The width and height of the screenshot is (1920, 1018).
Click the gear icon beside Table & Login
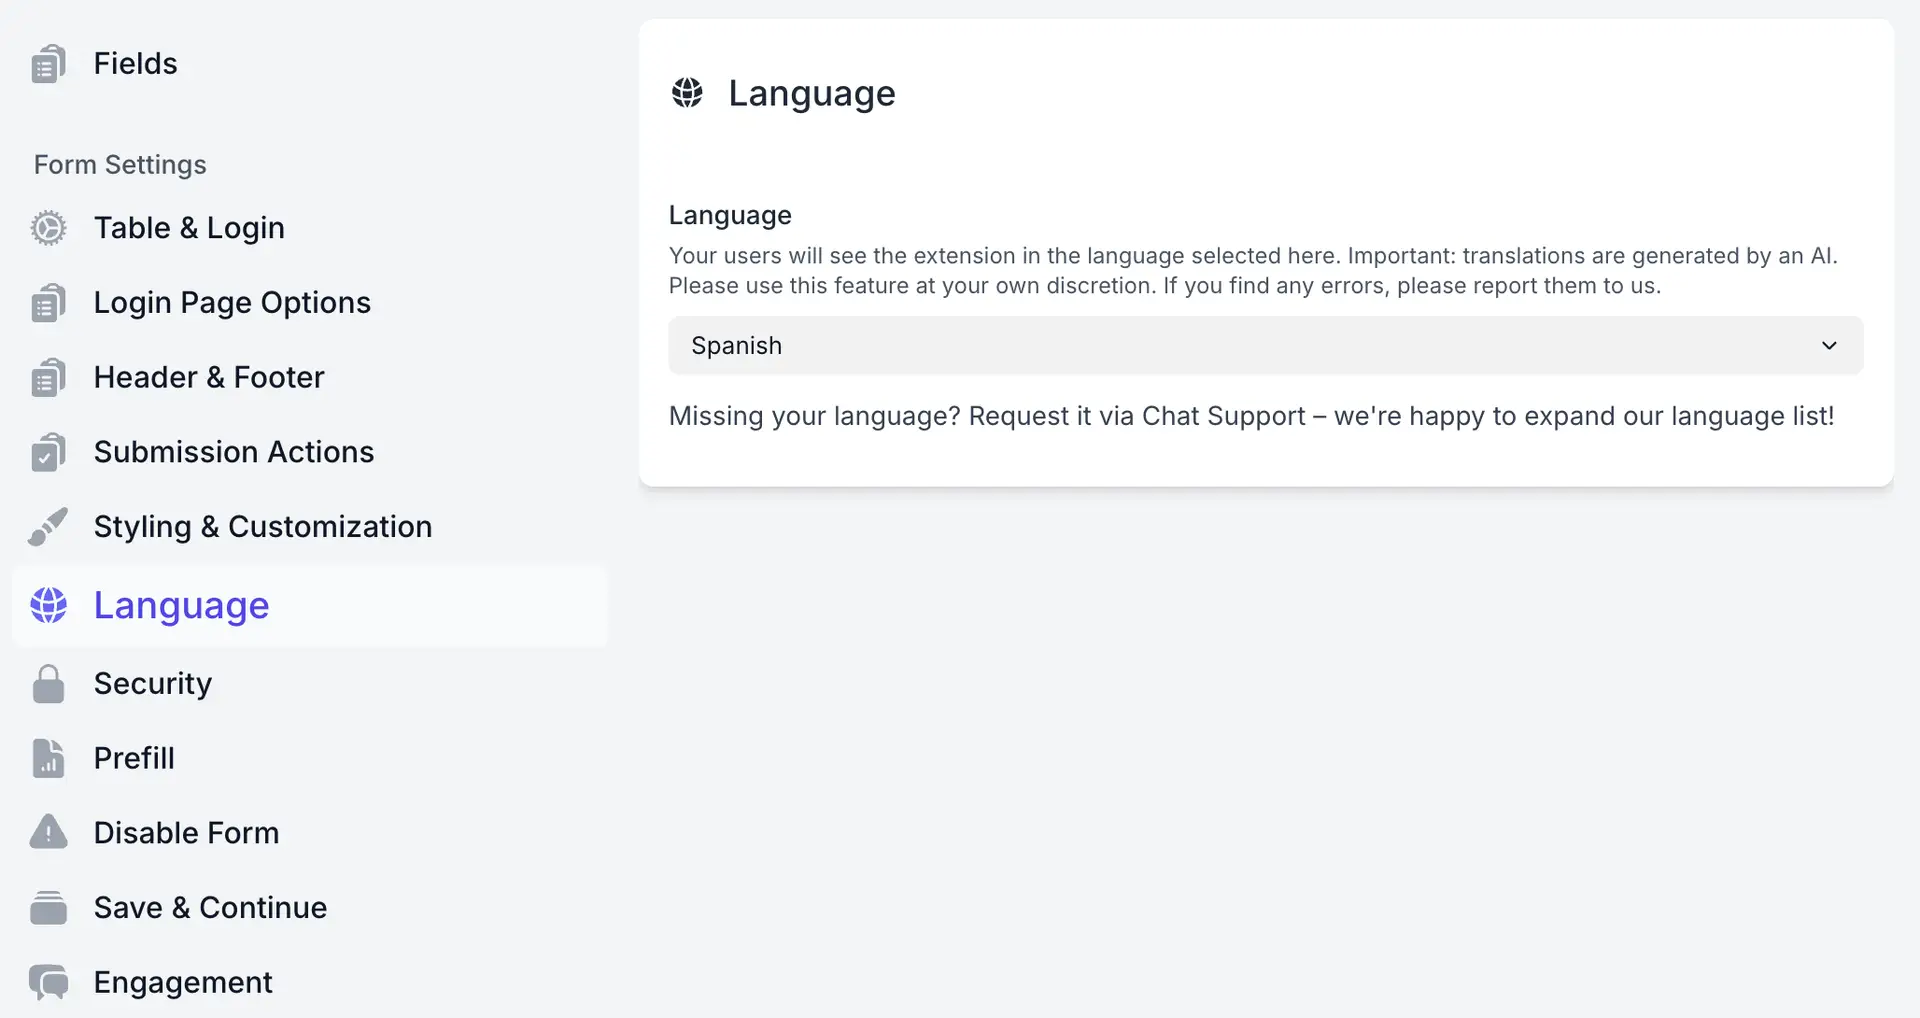(x=48, y=228)
